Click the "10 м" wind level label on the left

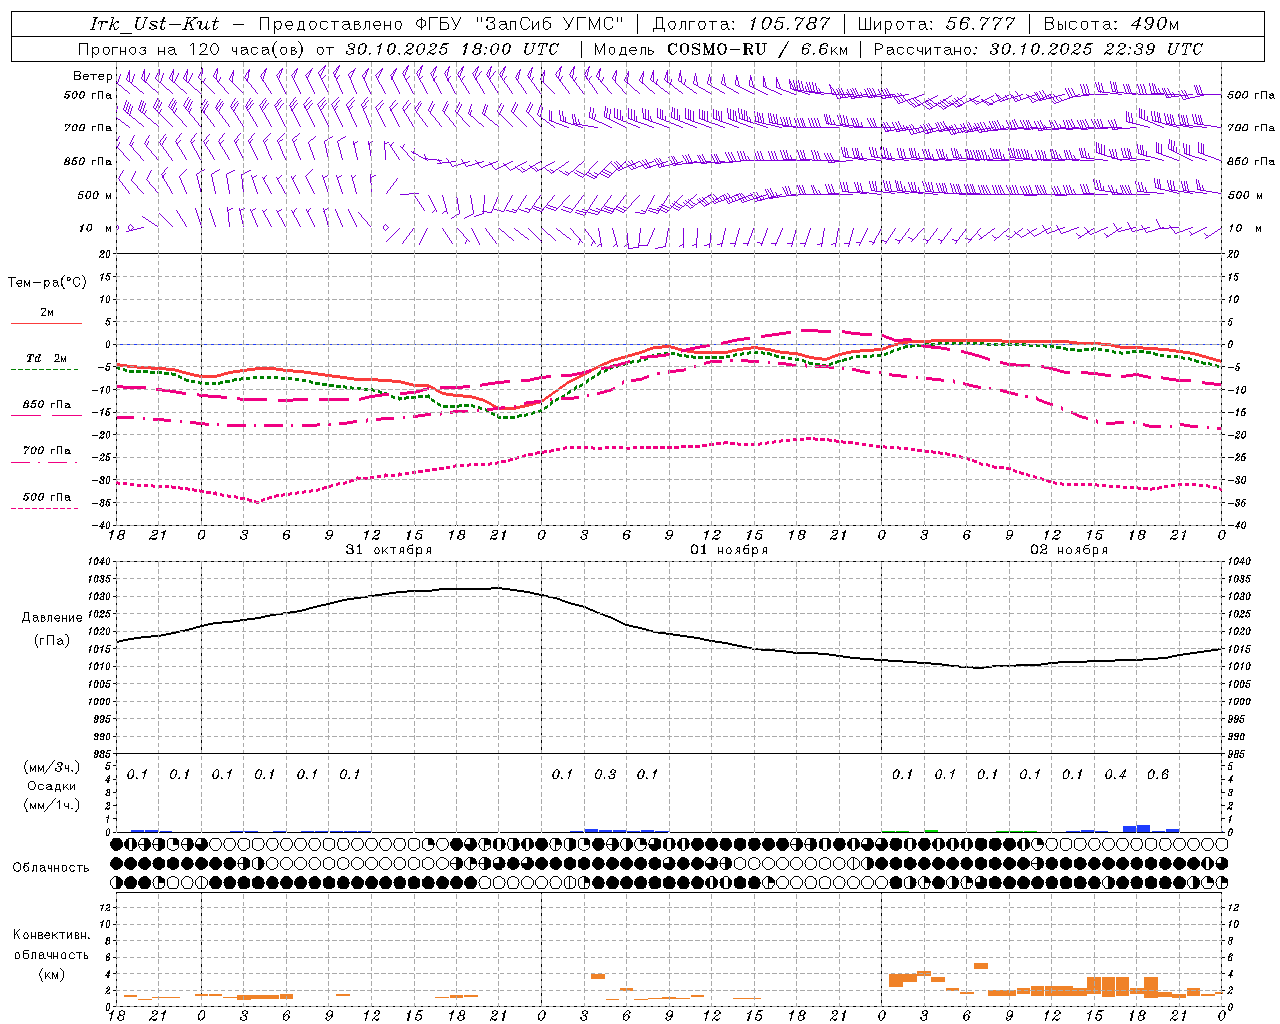pyautogui.click(x=96, y=228)
